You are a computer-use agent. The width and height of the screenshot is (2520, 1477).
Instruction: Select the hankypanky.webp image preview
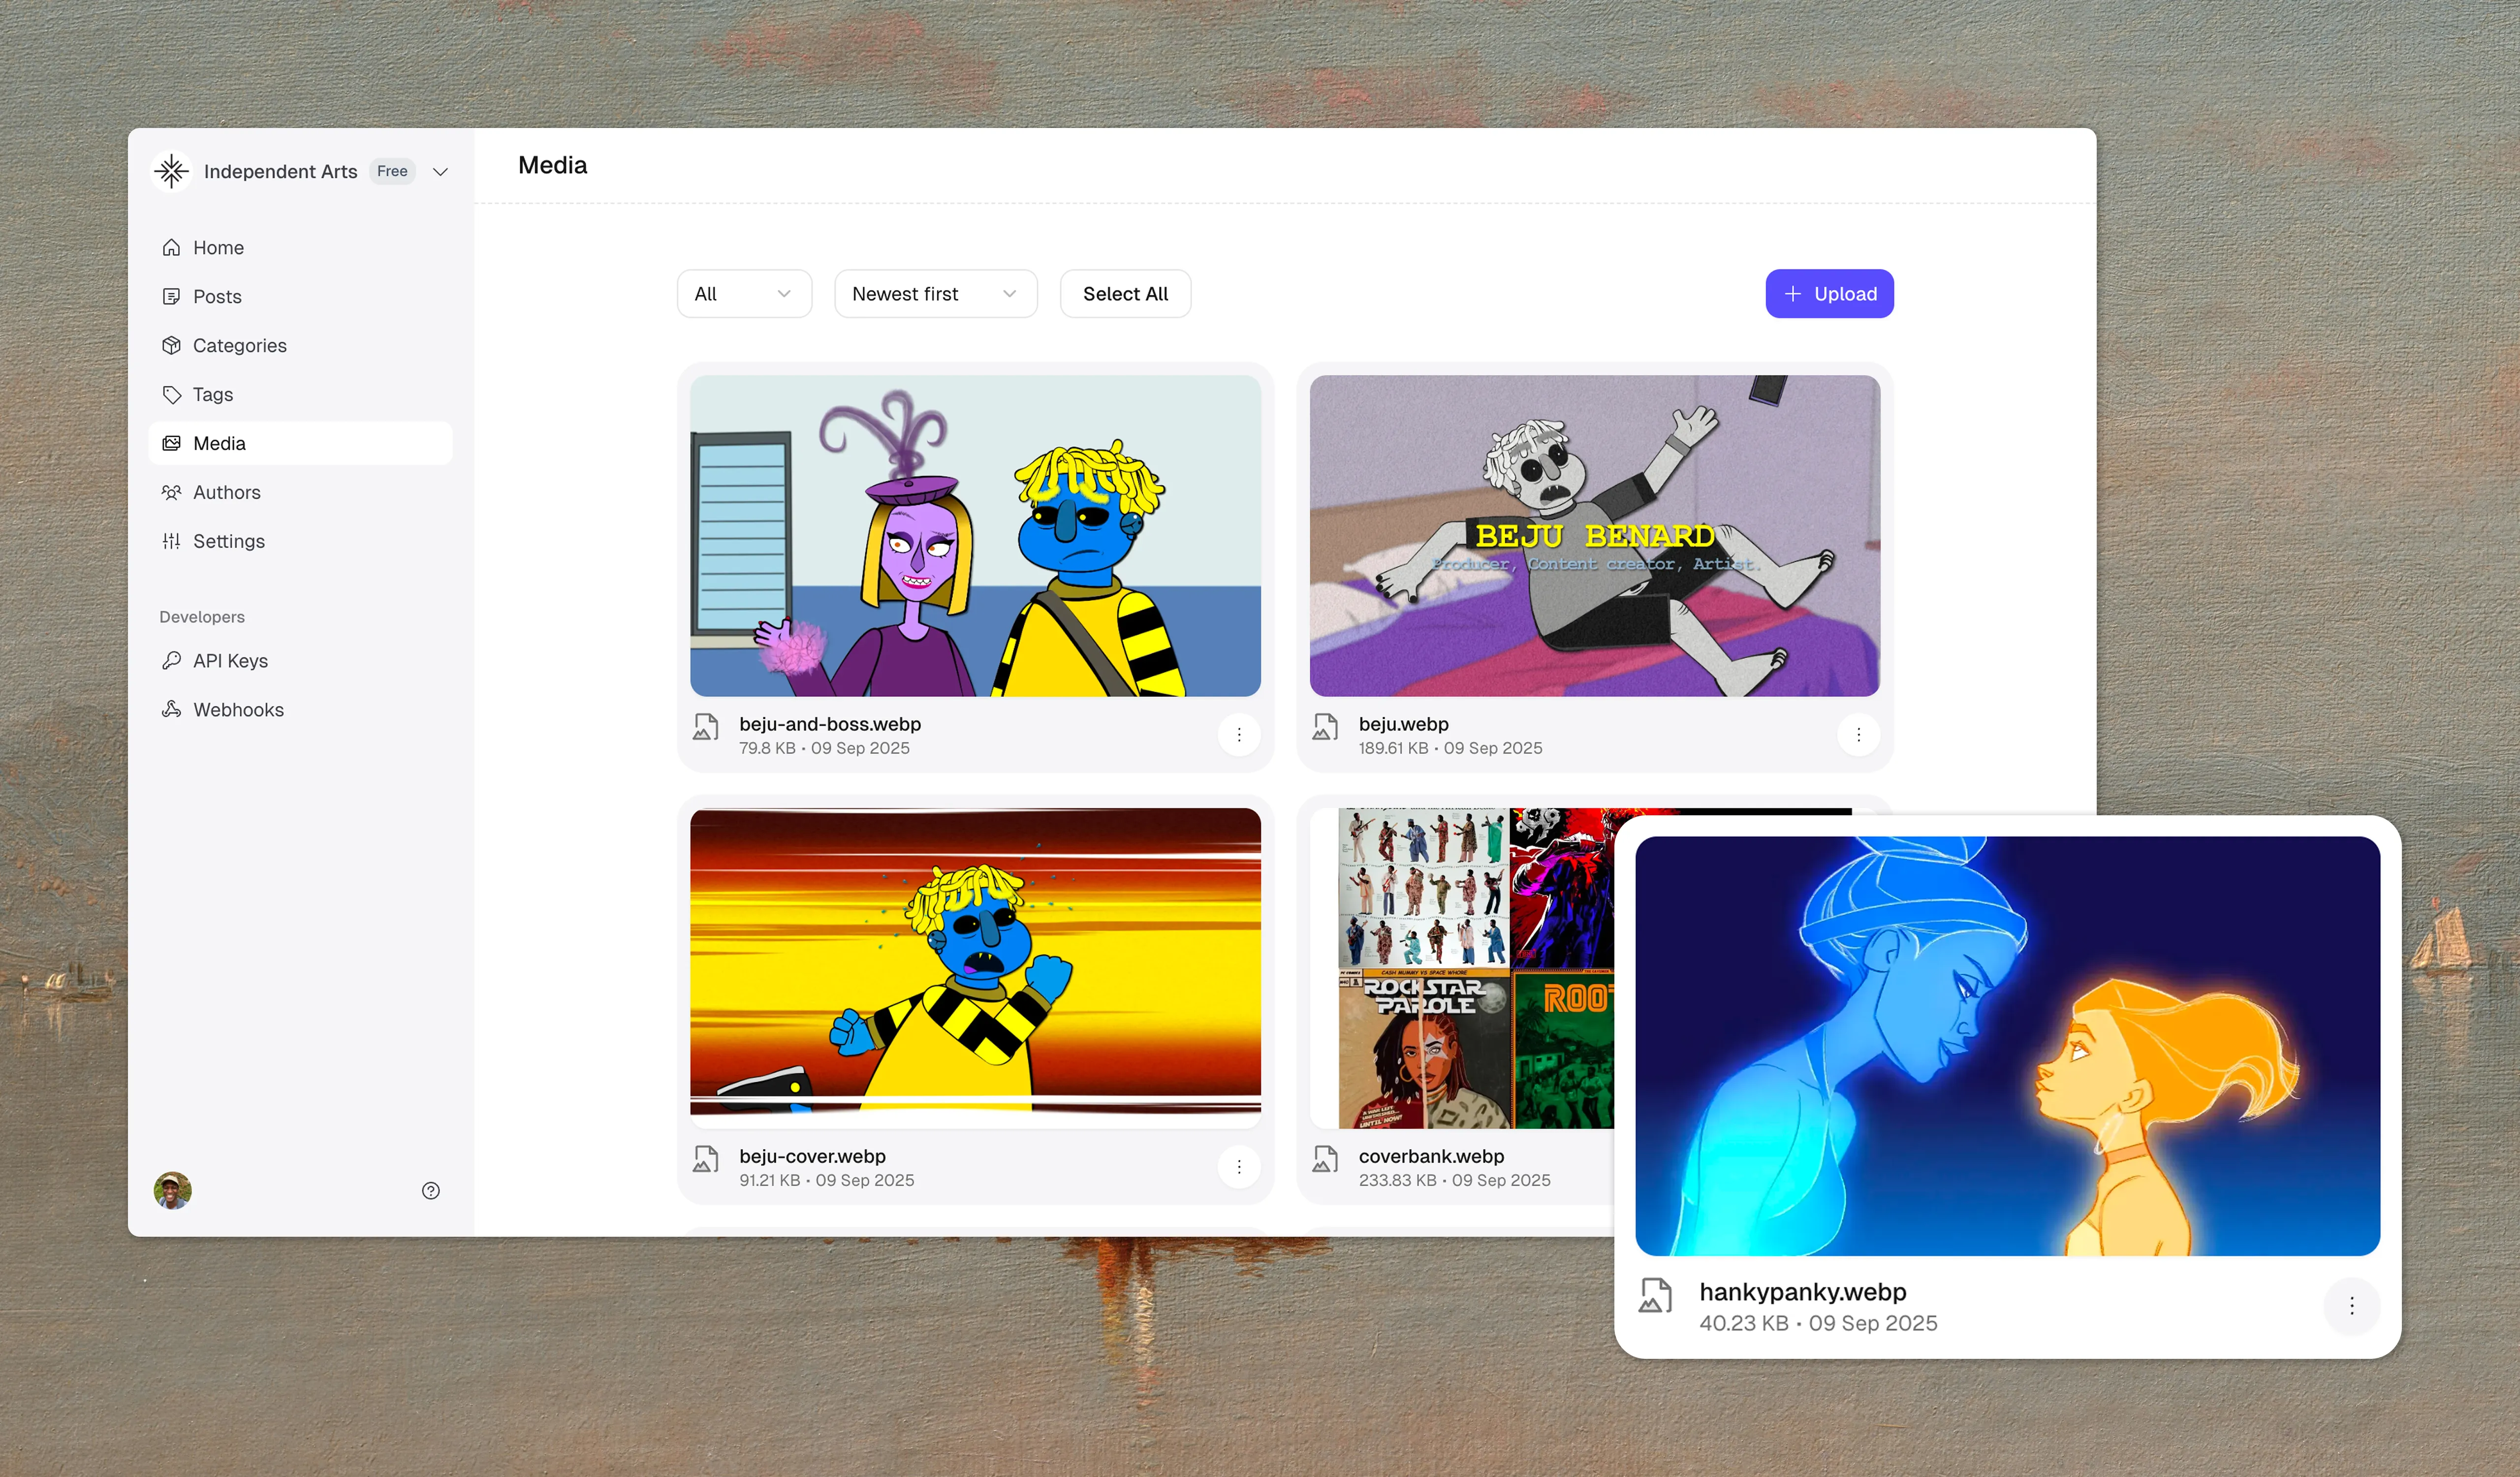(x=2006, y=1046)
